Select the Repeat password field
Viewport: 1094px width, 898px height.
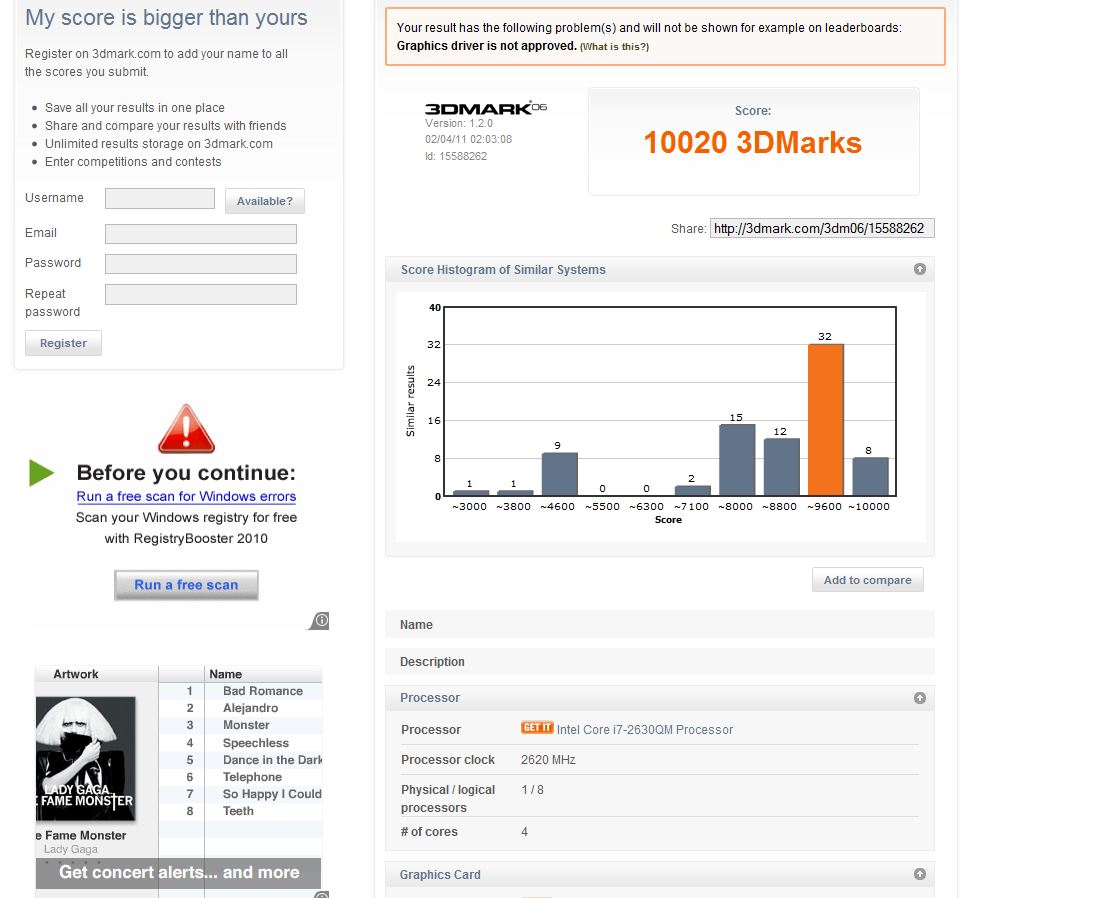click(x=201, y=294)
